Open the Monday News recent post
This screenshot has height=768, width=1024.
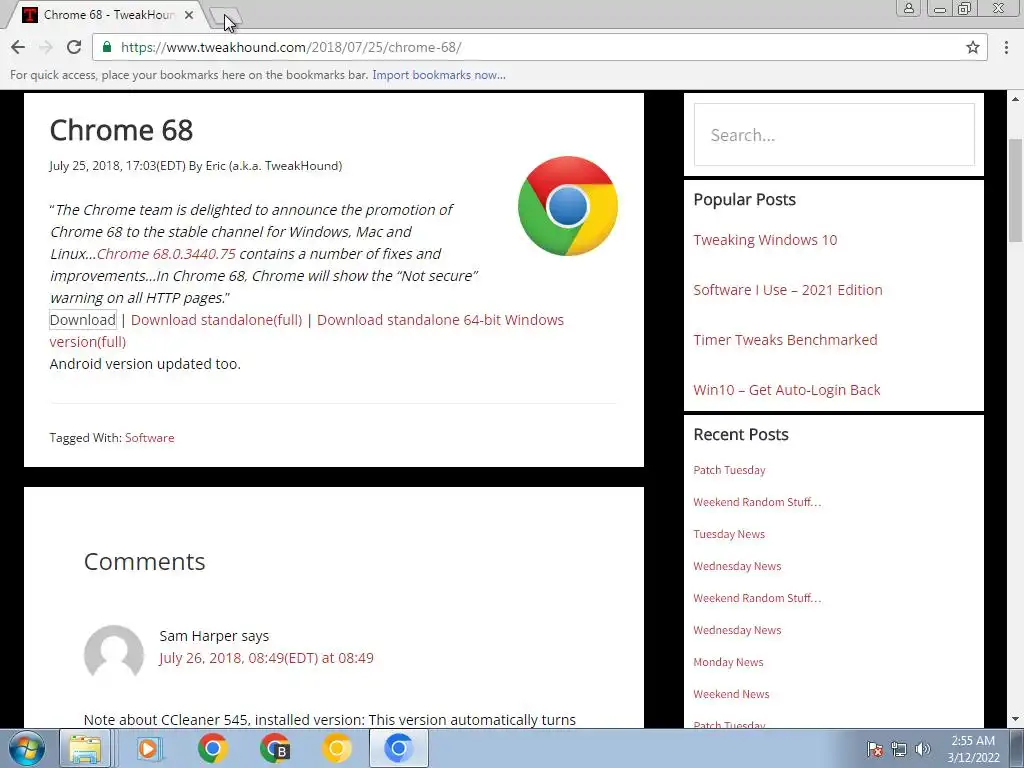(728, 662)
